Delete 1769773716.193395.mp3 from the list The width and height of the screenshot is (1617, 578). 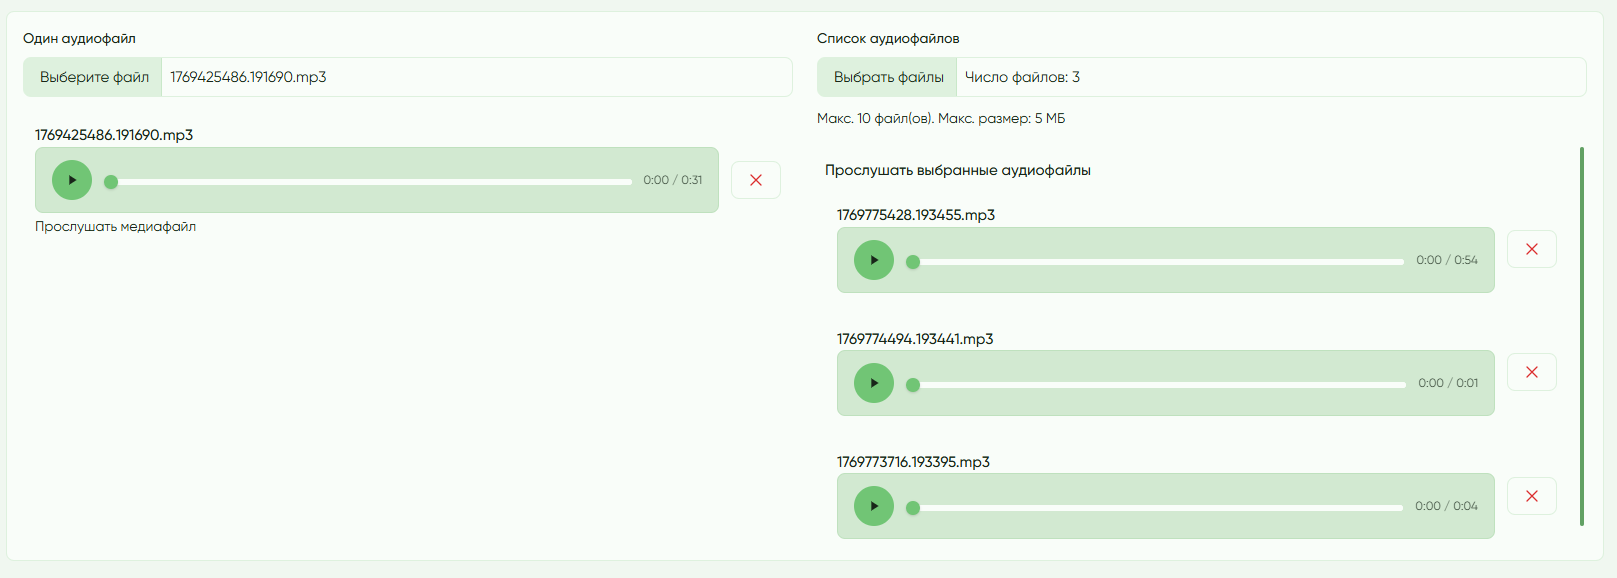pos(1531,496)
